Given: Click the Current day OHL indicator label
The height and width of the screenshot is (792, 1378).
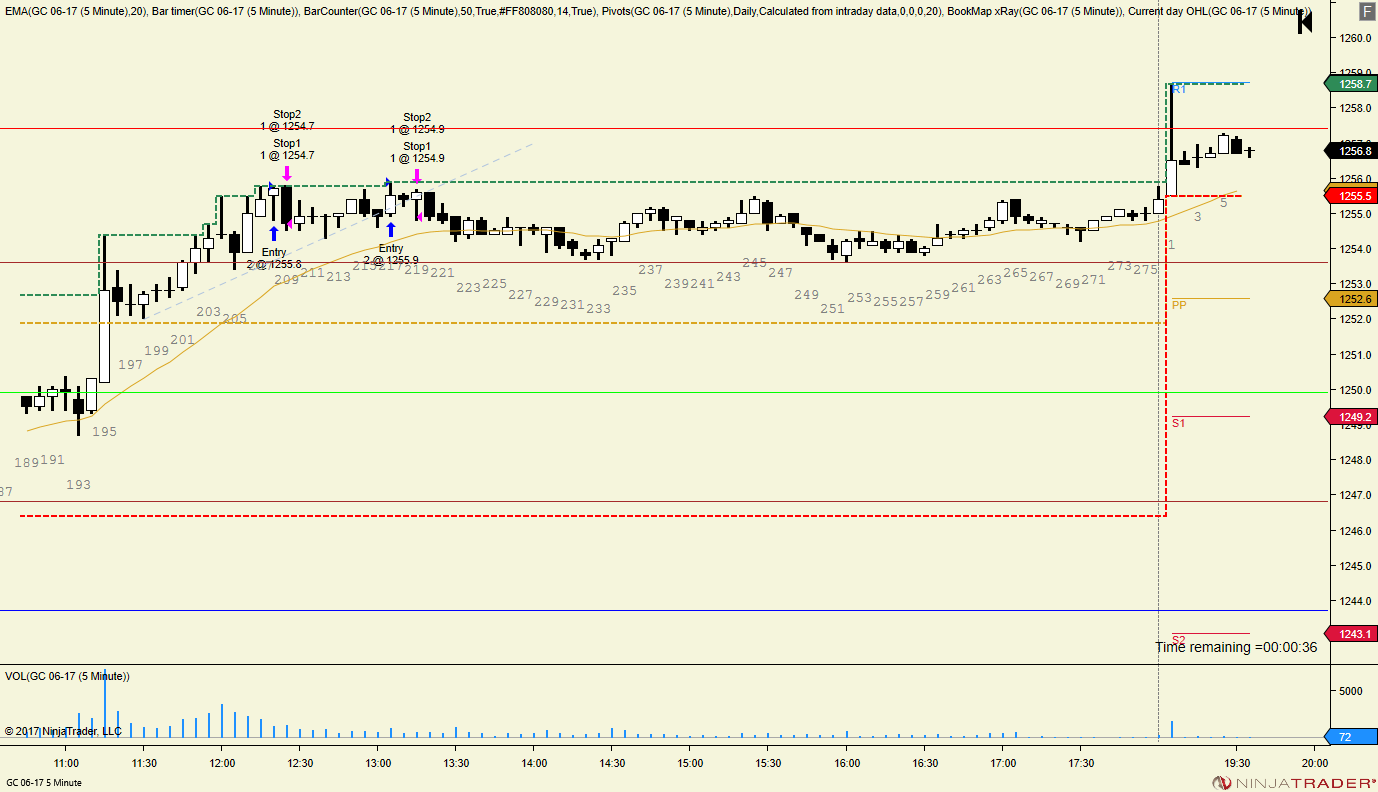Looking at the screenshot, I should tap(1219, 11).
